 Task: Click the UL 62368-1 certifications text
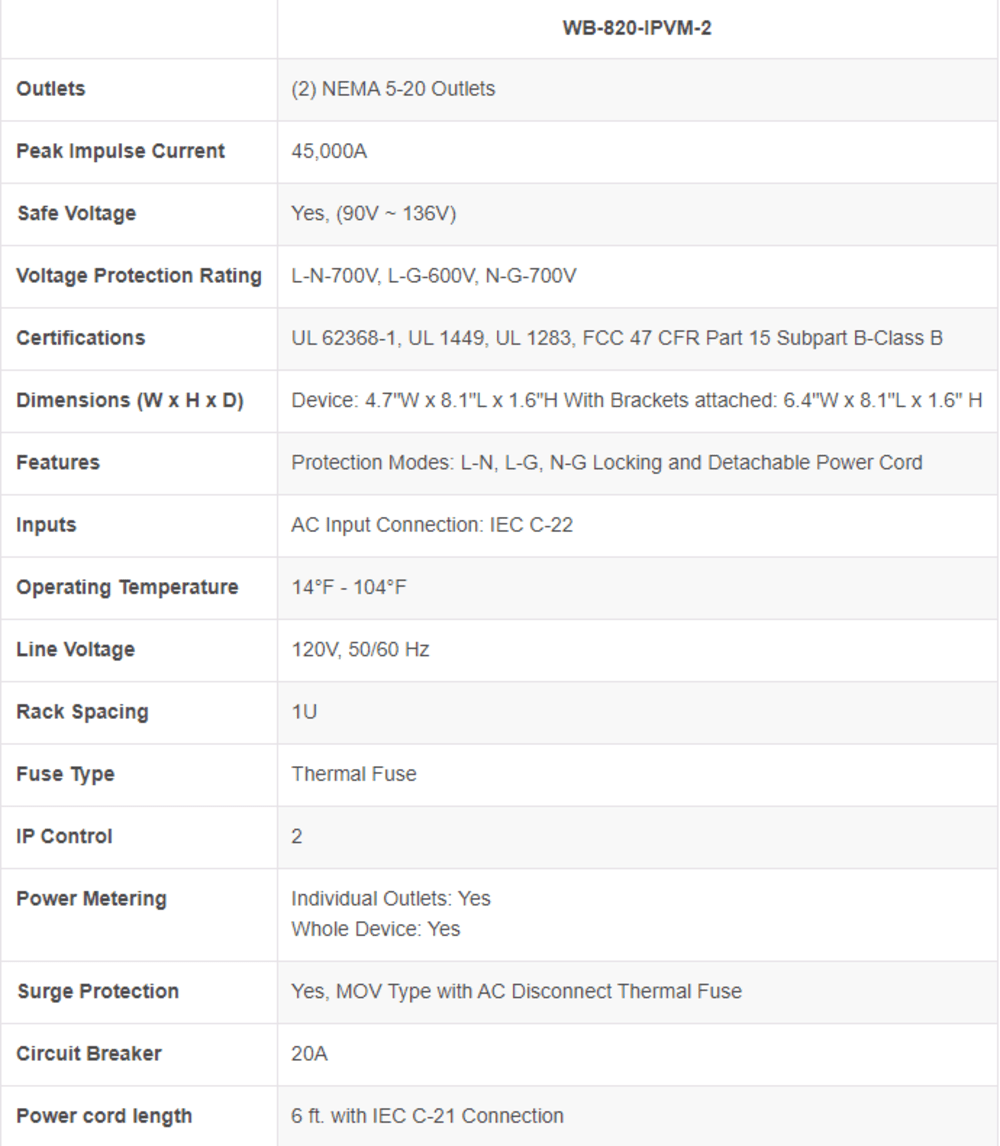tap(617, 338)
